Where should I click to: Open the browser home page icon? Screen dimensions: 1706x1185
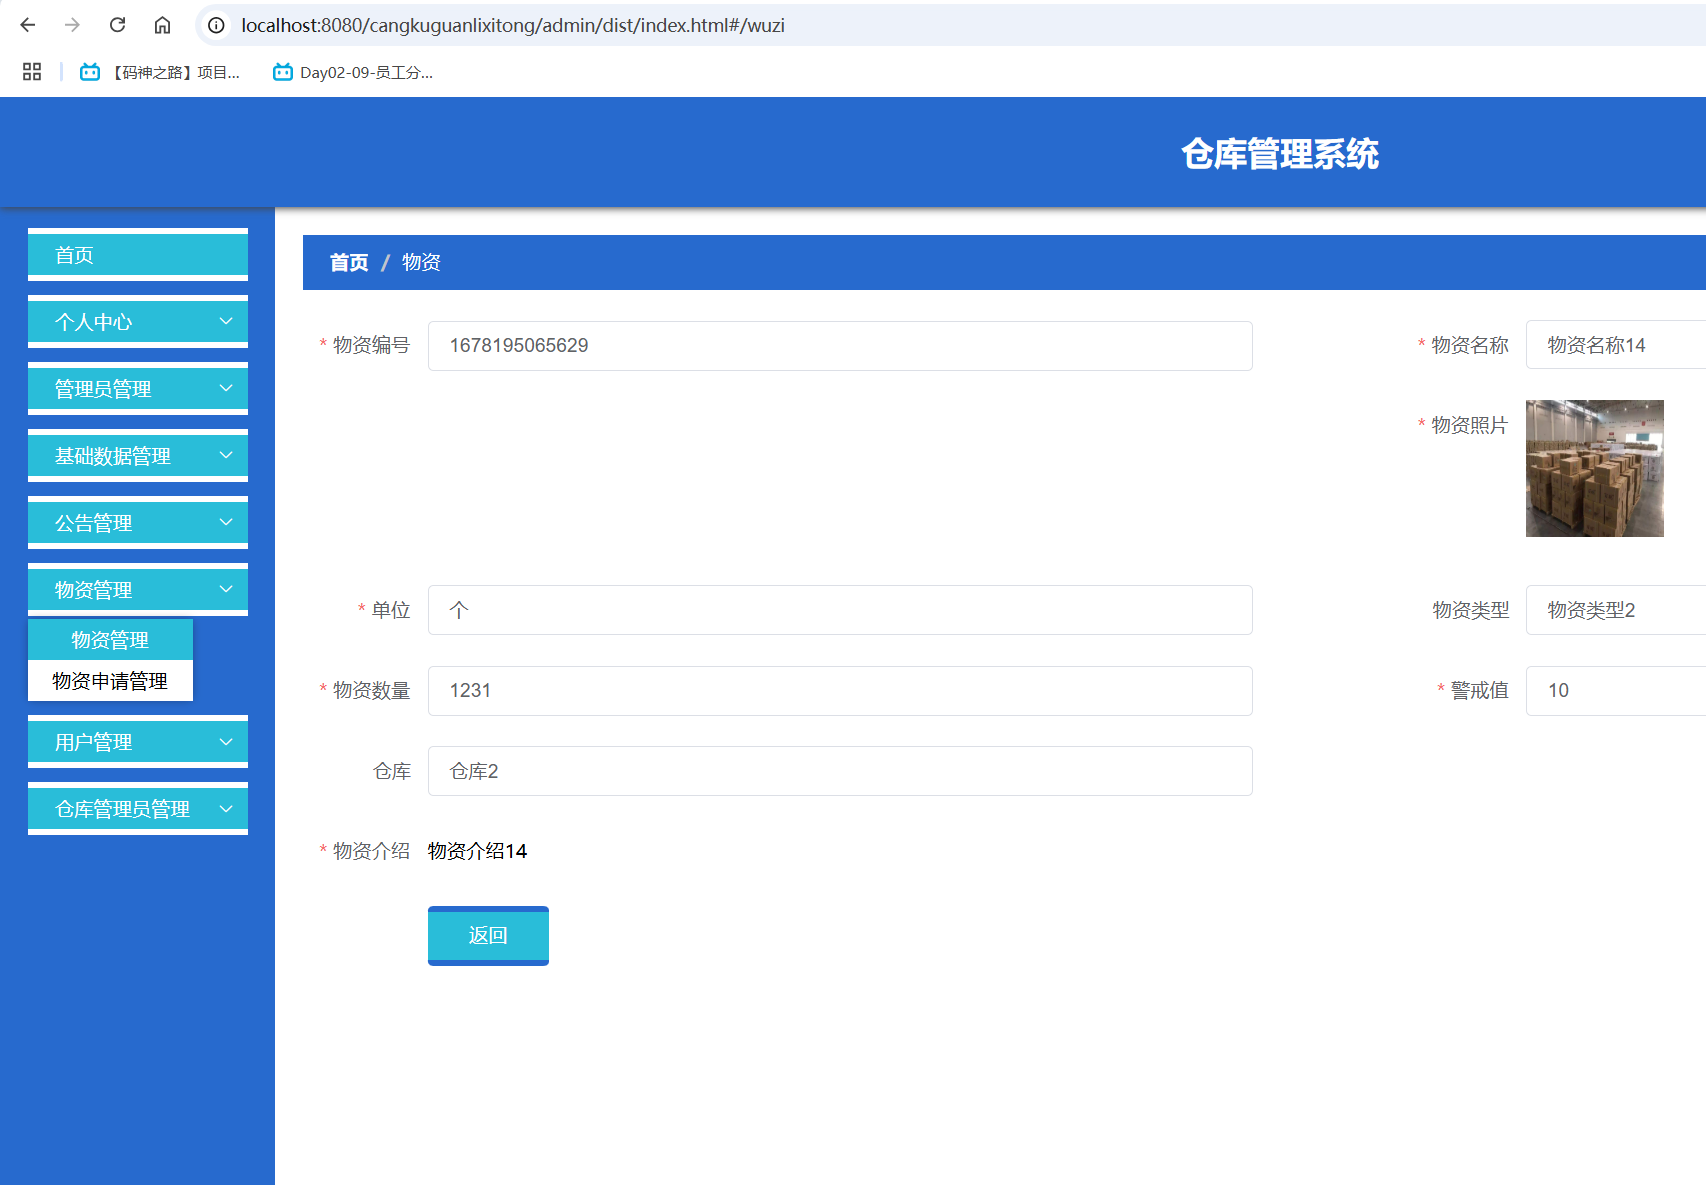pyautogui.click(x=162, y=25)
